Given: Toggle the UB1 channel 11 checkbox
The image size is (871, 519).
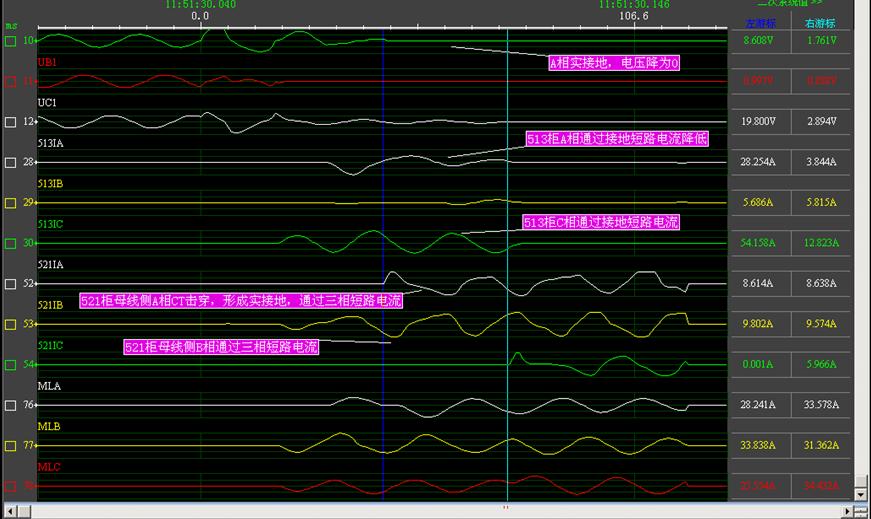Looking at the screenshot, I should [10, 81].
